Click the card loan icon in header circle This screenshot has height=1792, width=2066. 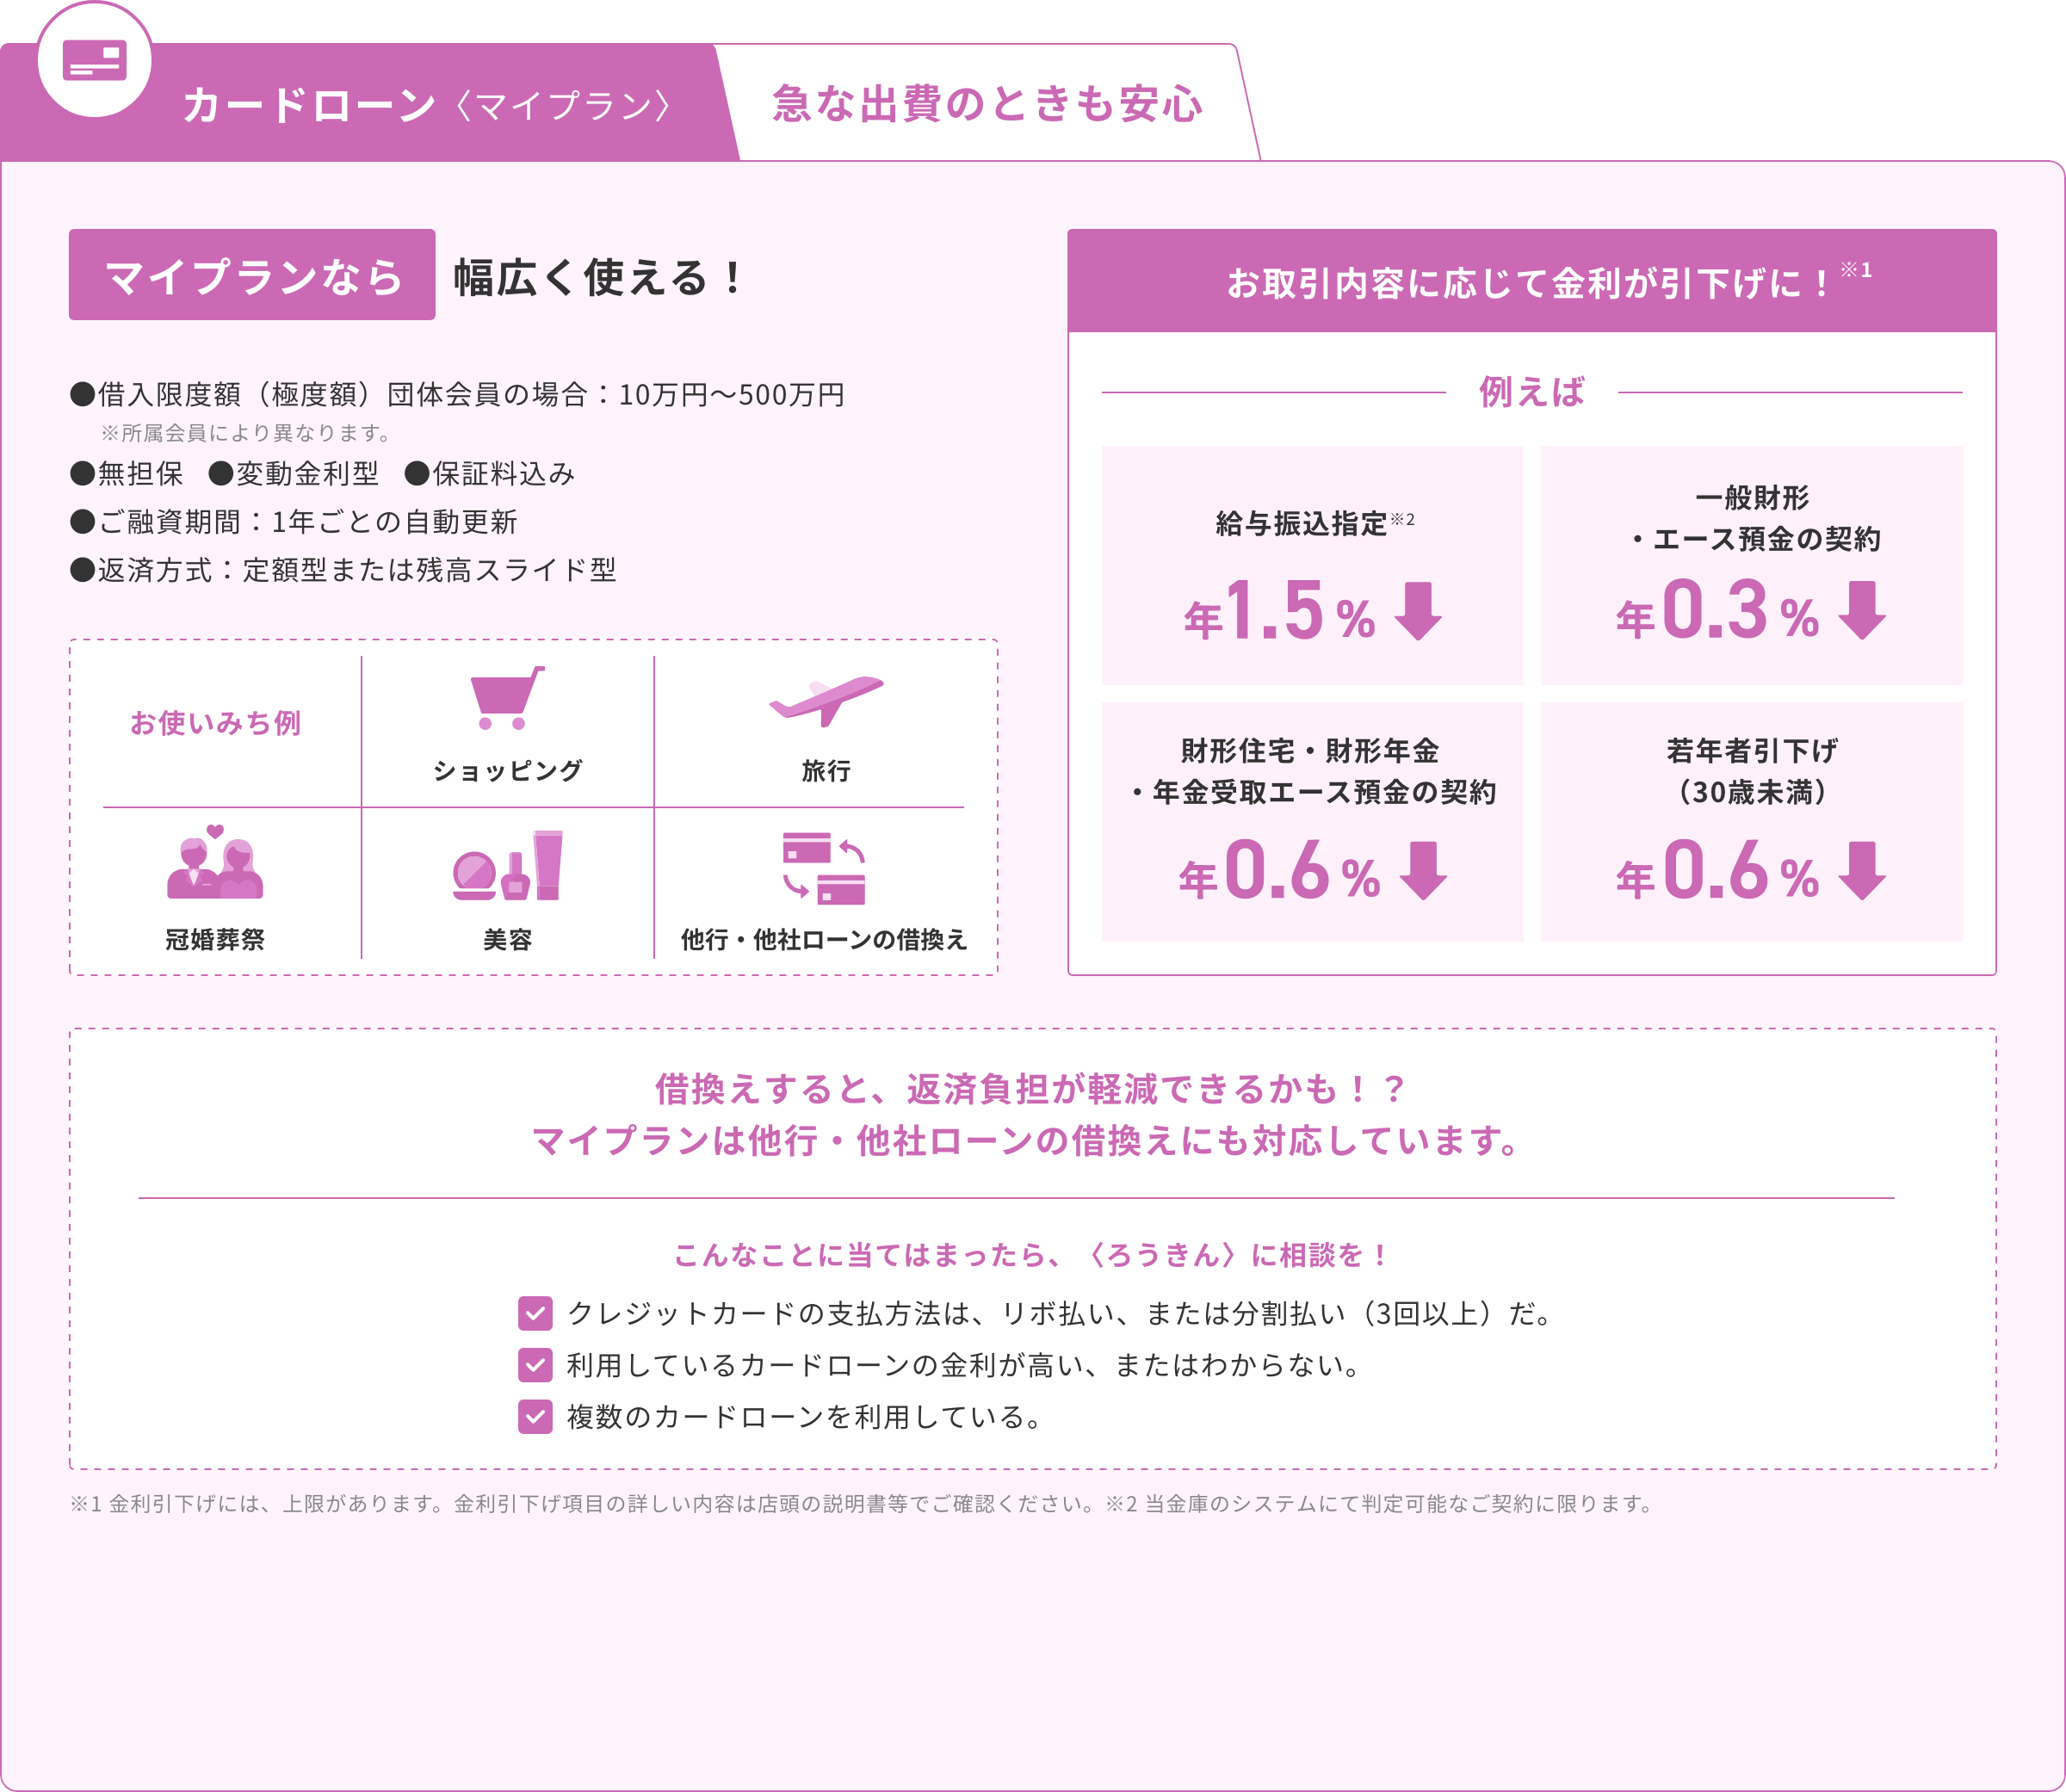[94, 60]
